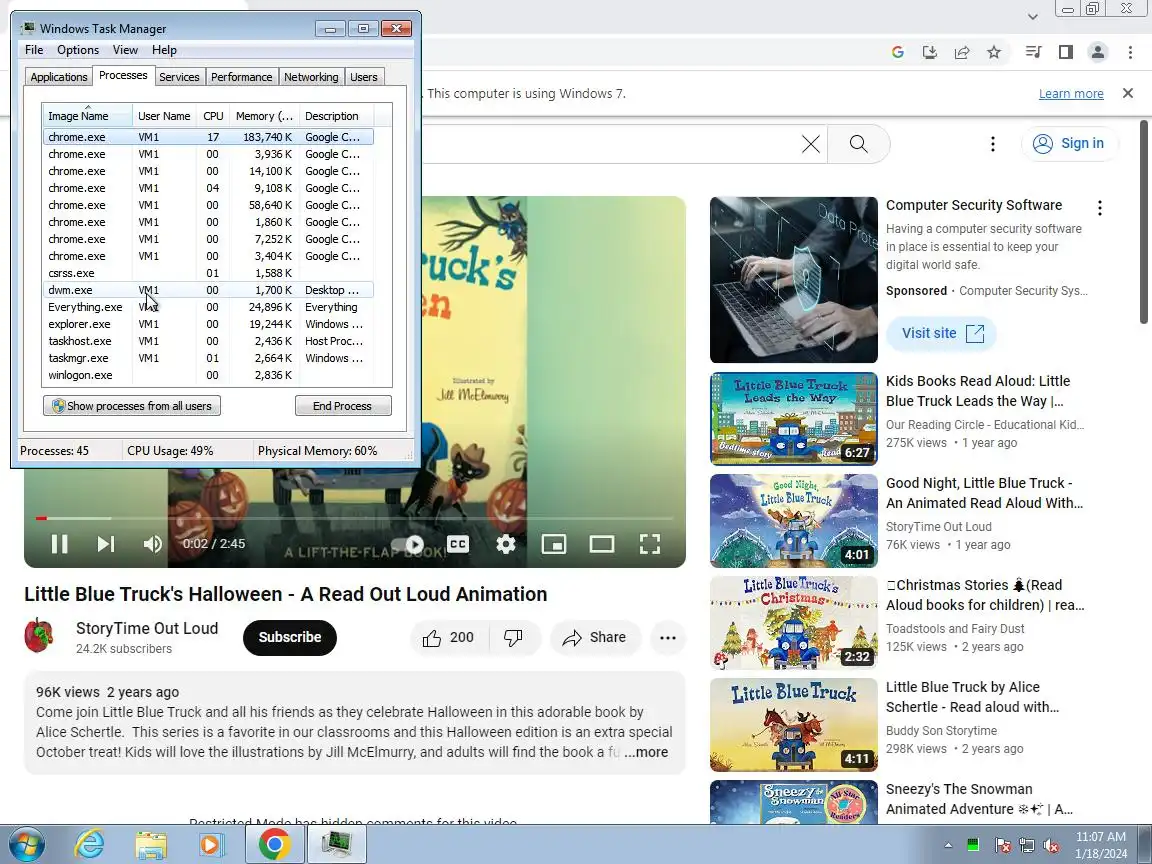Open Options menu in Task Manager
The height and width of the screenshot is (864, 1152).
[x=78, y=50]
